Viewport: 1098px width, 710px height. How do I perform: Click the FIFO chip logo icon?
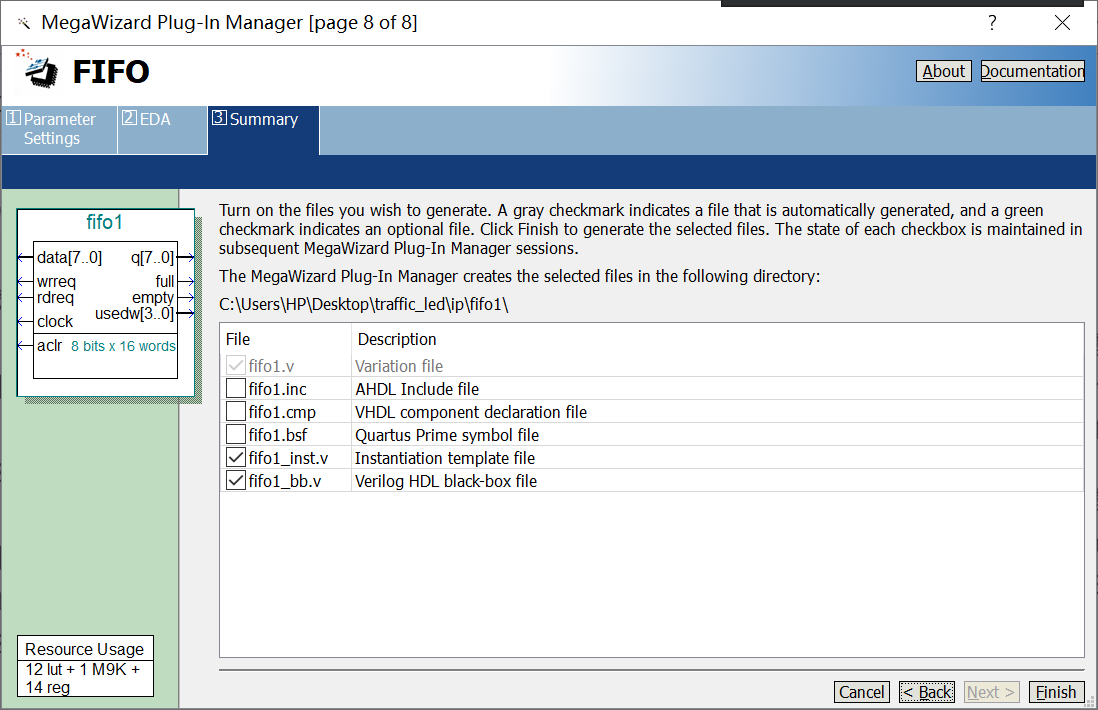[x=39, y=69]
